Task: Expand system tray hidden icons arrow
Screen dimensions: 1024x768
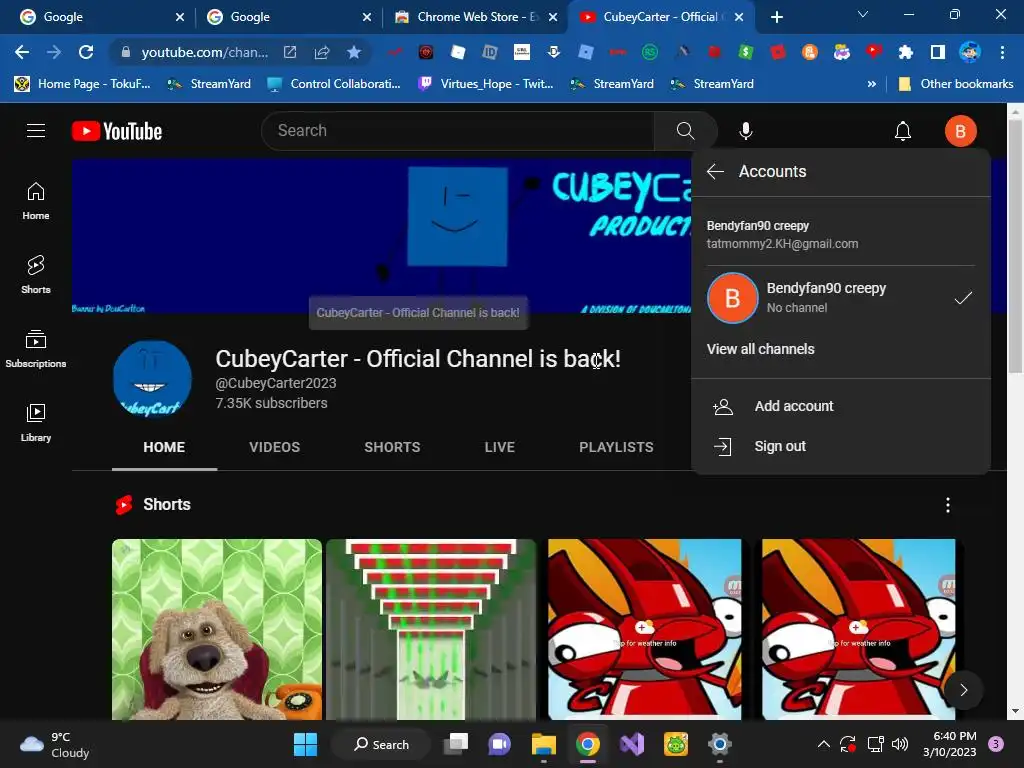Action: [824, 744]
